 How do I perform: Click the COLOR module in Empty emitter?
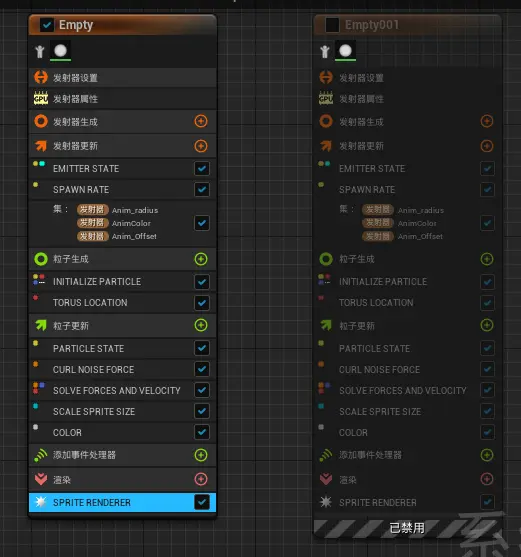click(123, 432)
